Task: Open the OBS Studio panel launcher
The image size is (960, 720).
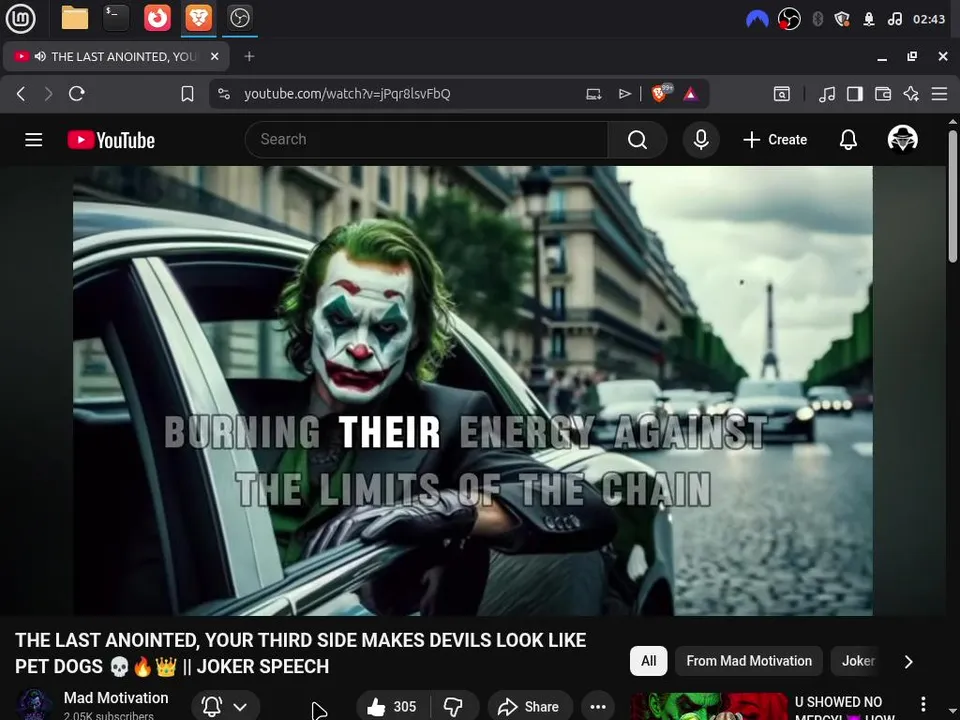Action: coord(239,18)
